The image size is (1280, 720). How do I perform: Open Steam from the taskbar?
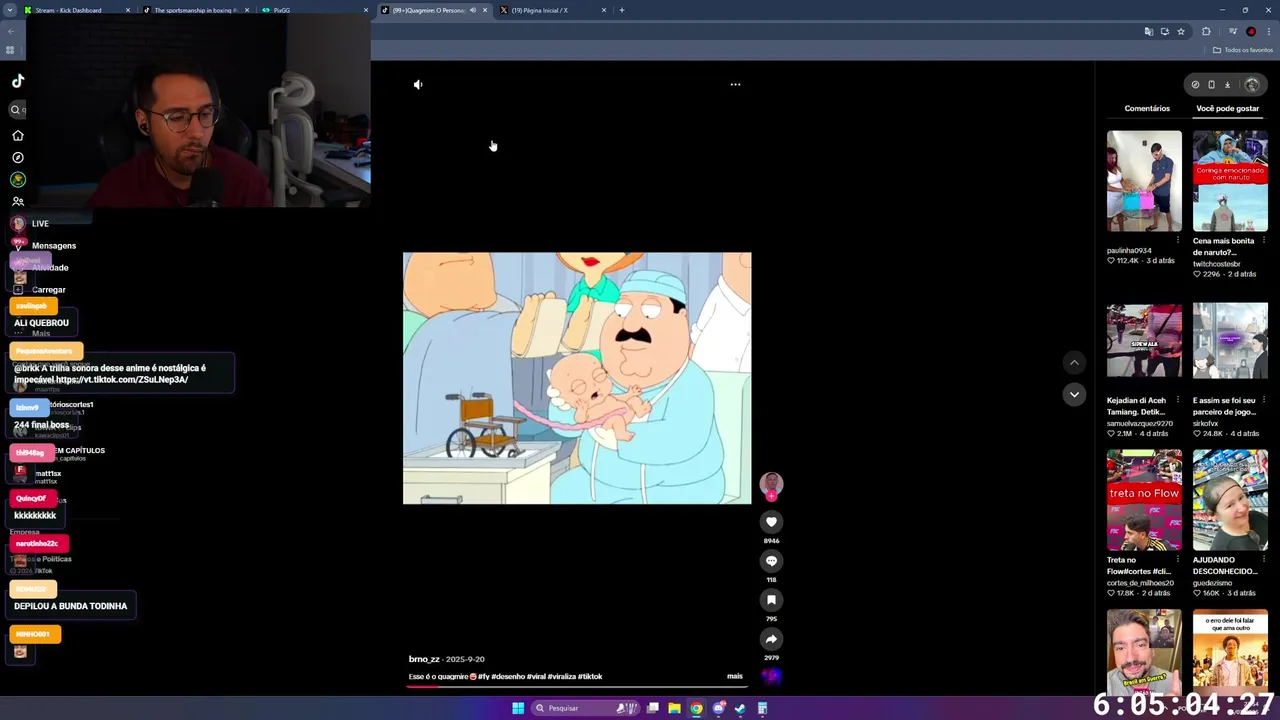[740, 708]
